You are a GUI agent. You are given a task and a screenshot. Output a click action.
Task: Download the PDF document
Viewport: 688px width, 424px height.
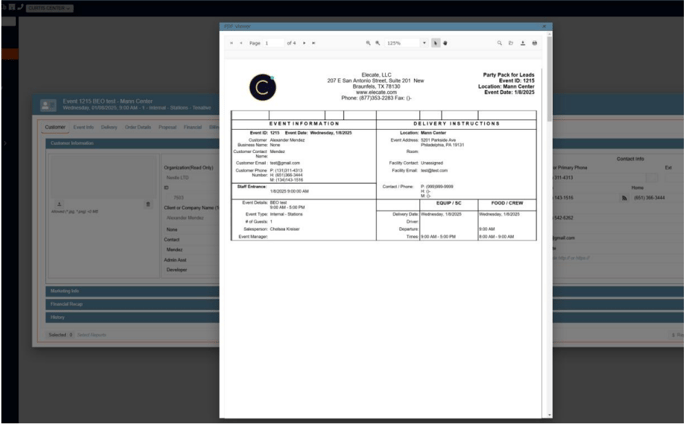(523, 43)
